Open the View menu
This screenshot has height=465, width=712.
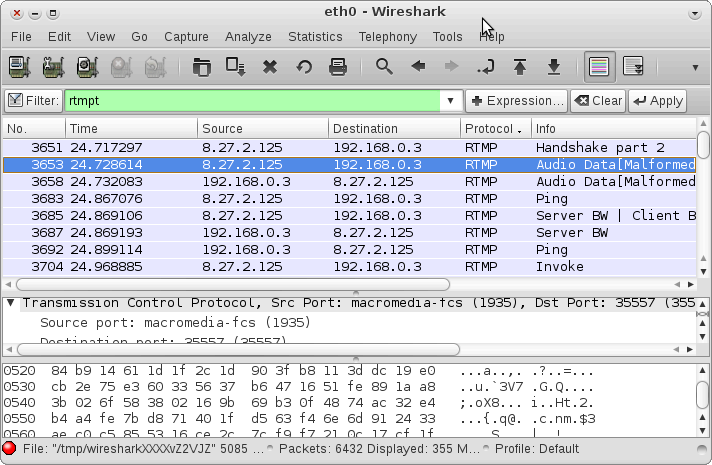(101, 36)
